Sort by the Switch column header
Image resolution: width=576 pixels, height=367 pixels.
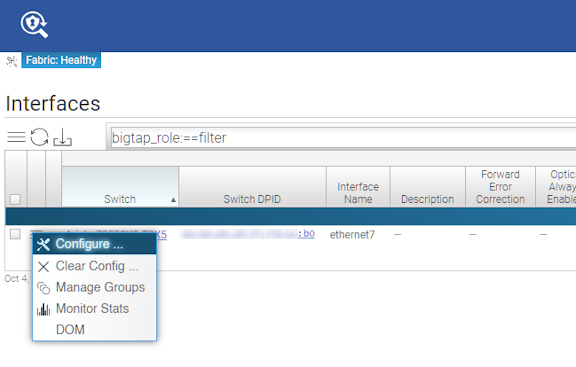(120, 187)
